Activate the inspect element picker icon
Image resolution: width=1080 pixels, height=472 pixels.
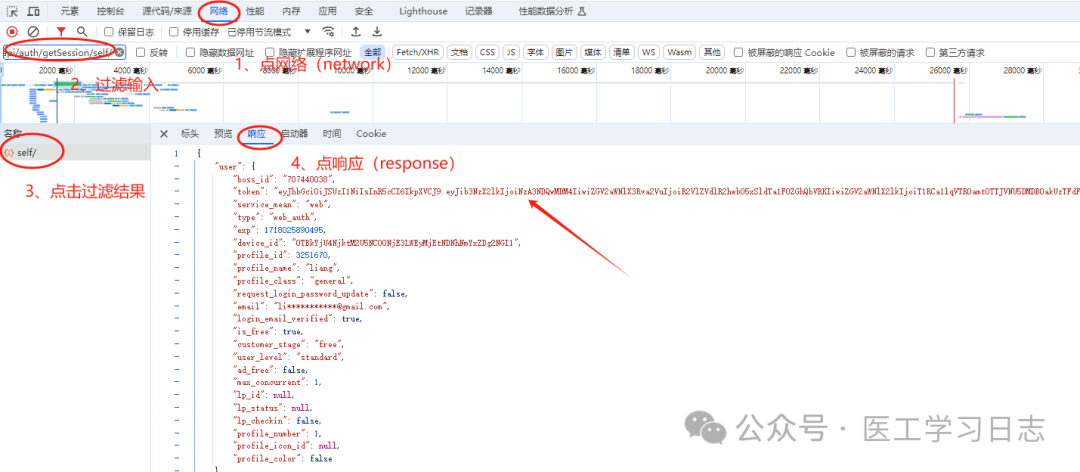point(12,12)
